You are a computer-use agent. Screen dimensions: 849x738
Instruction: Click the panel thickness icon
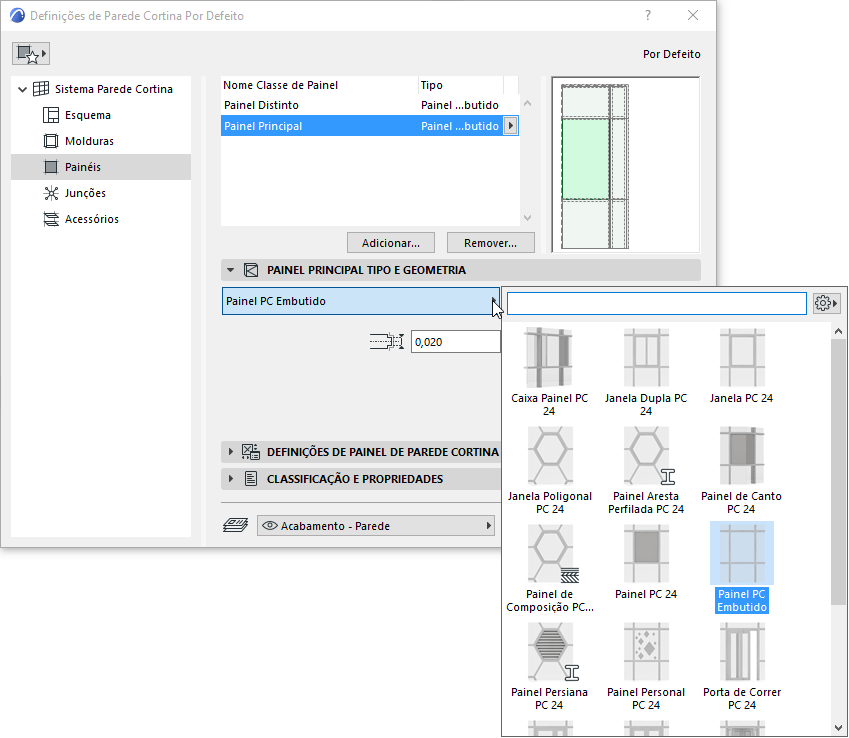pyautogui.click(x=386, y=341)
